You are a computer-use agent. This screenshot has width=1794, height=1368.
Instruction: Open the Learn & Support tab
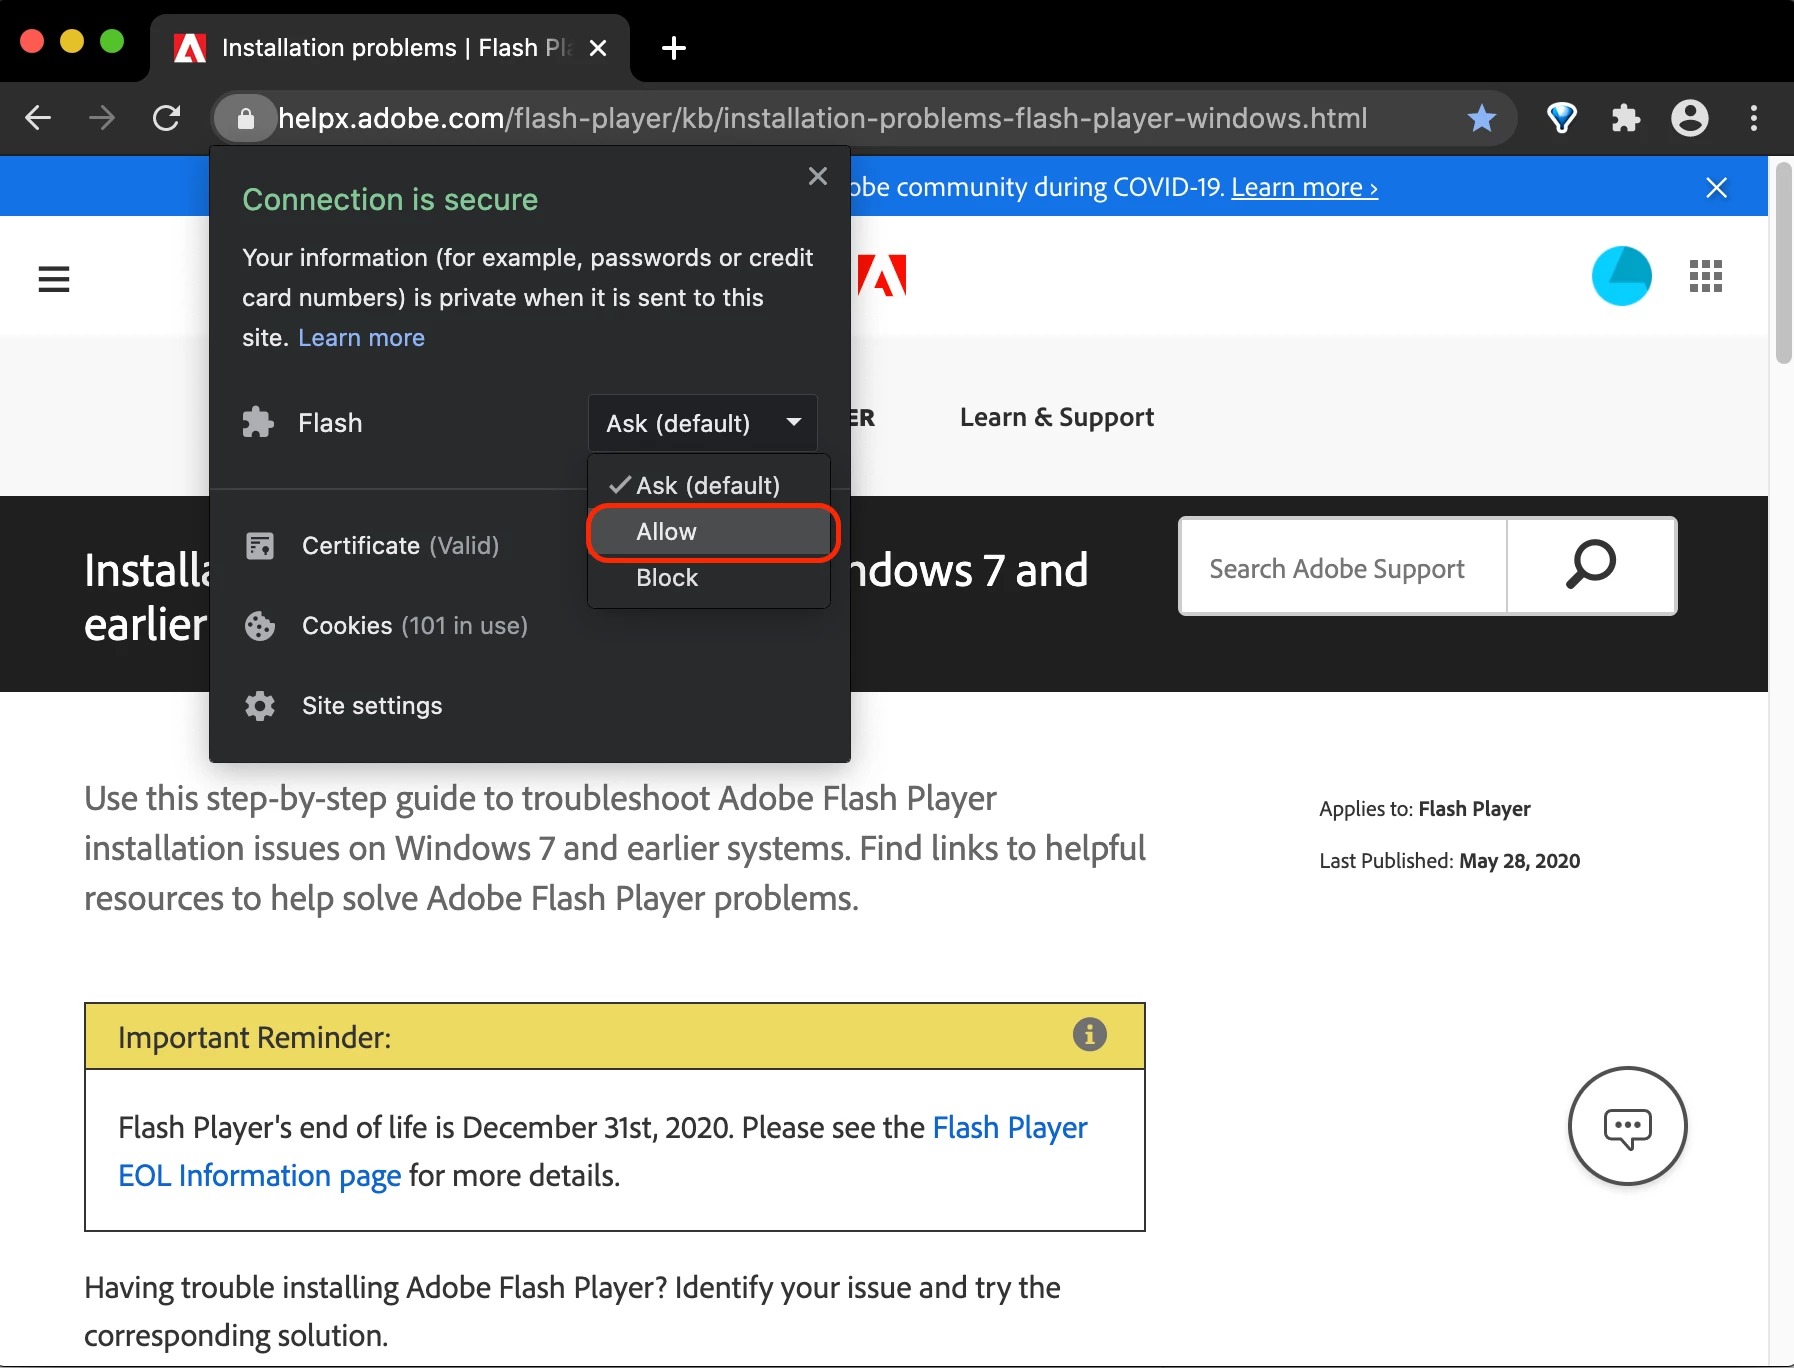[x=1056, y=417]
